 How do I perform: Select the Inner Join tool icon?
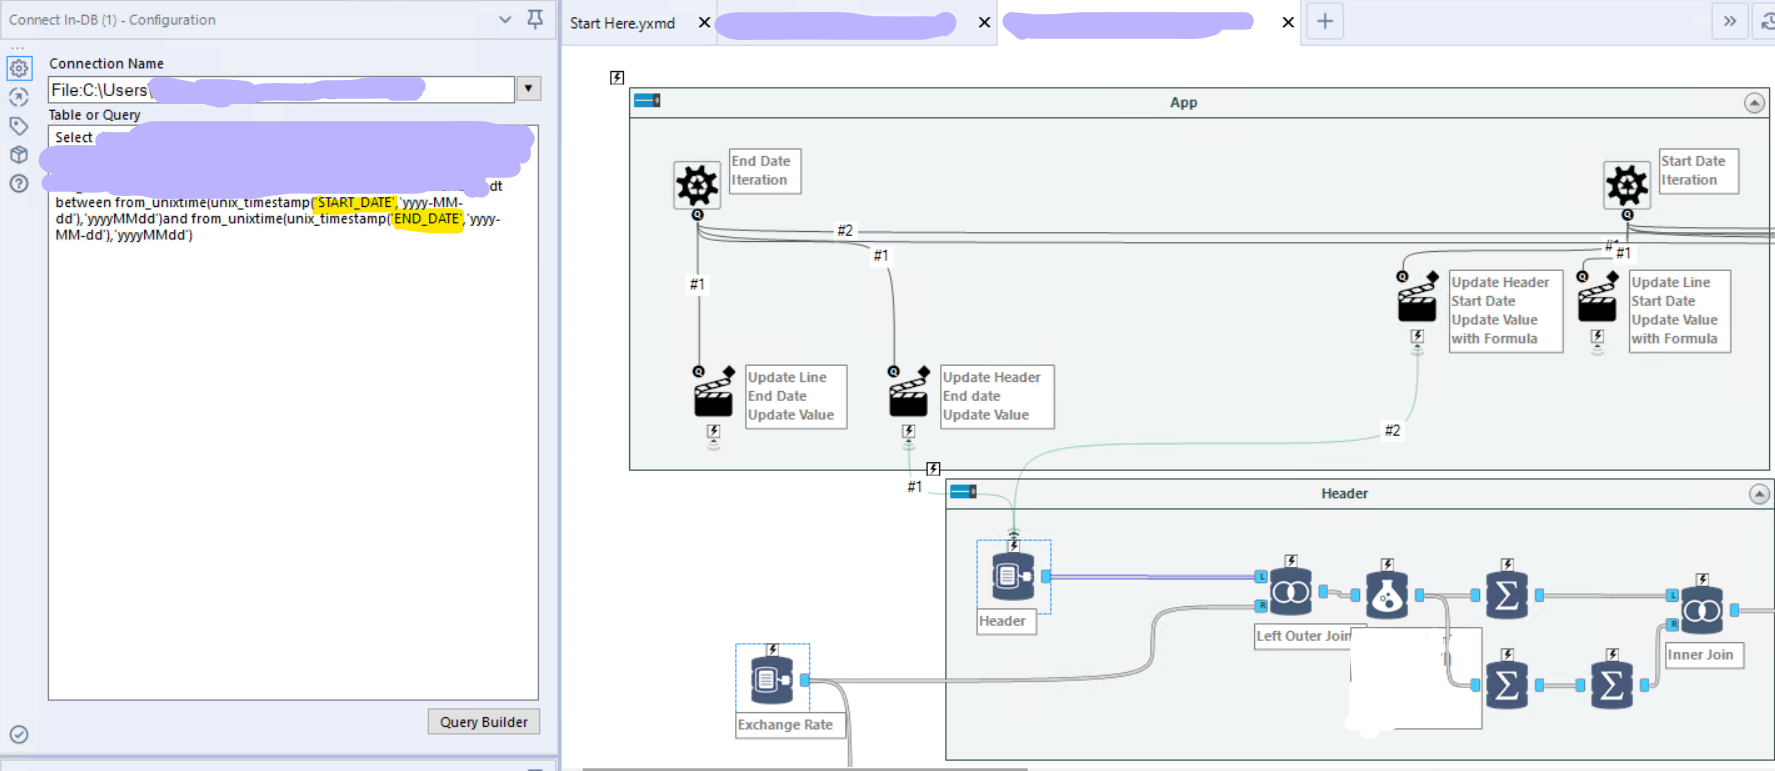[1702, 610]
